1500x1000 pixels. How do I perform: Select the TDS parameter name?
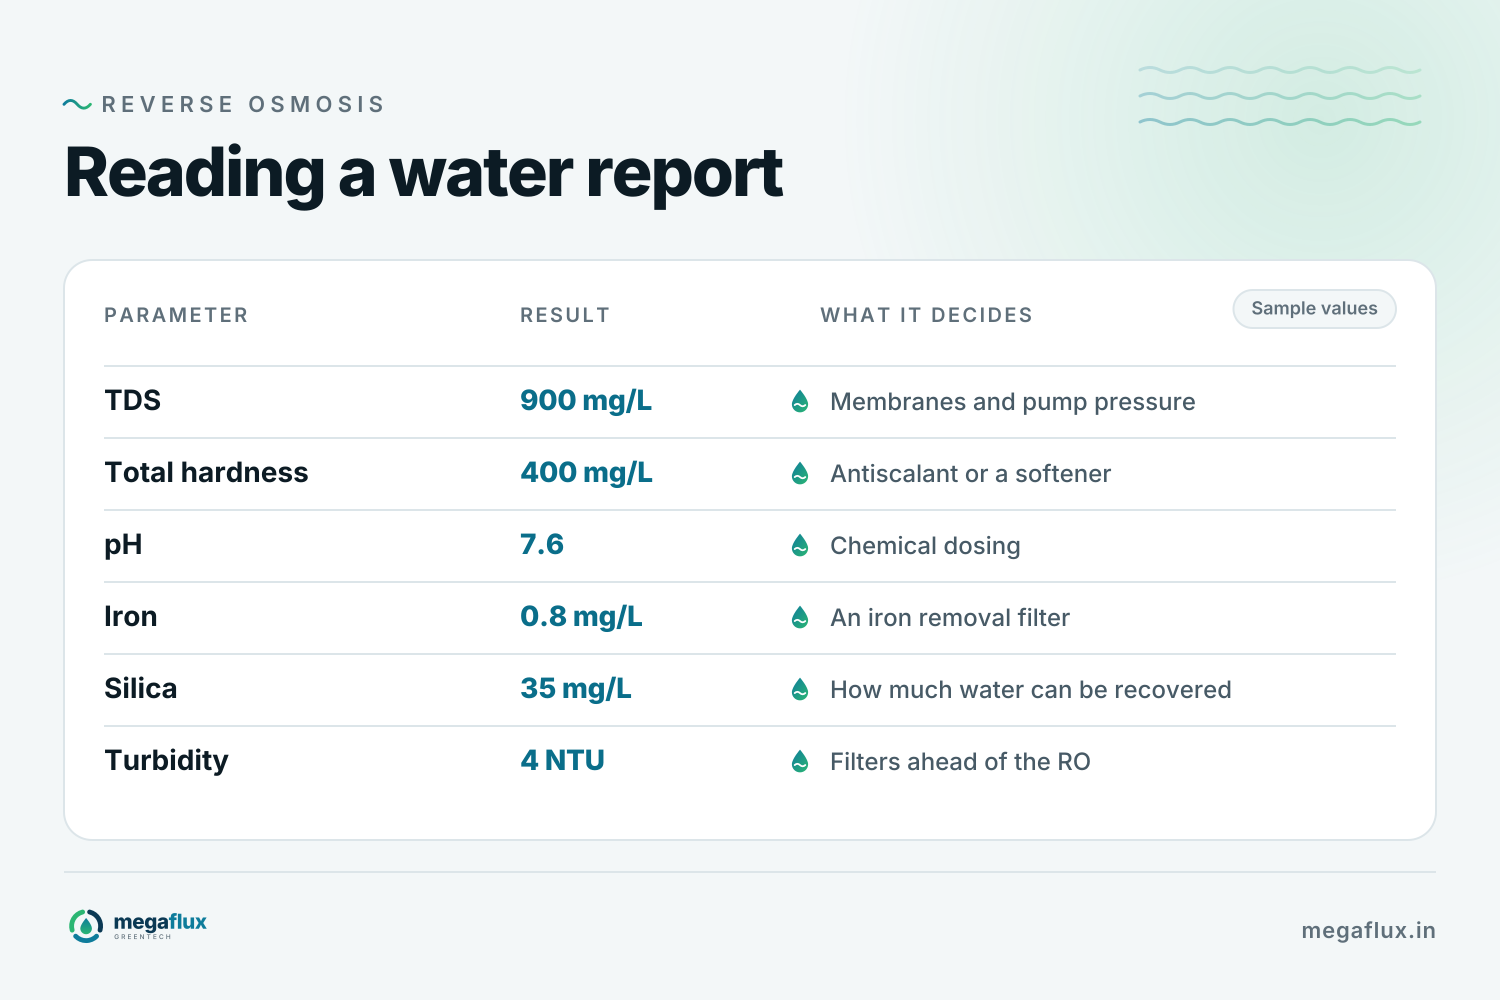pyautogui.click(x=133, y=400)
